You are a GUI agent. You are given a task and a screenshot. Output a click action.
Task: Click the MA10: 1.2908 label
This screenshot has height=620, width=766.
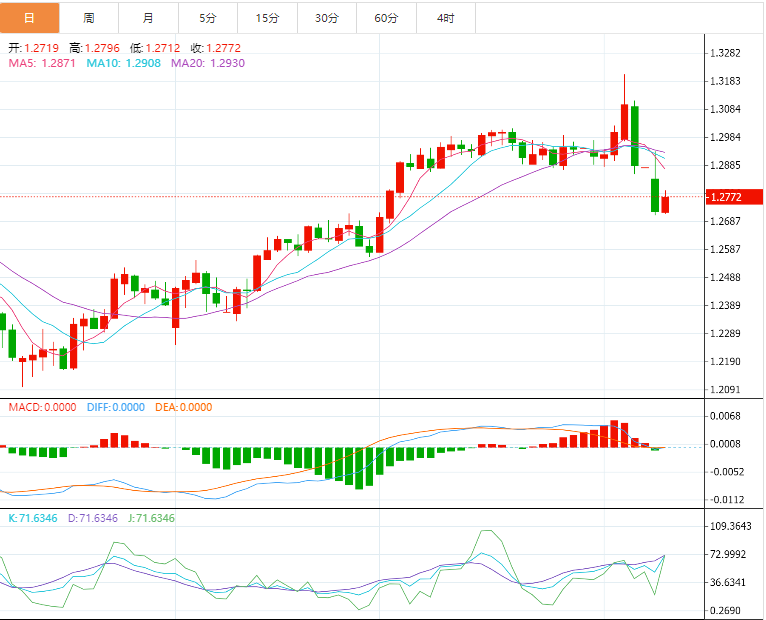point(124,63)
